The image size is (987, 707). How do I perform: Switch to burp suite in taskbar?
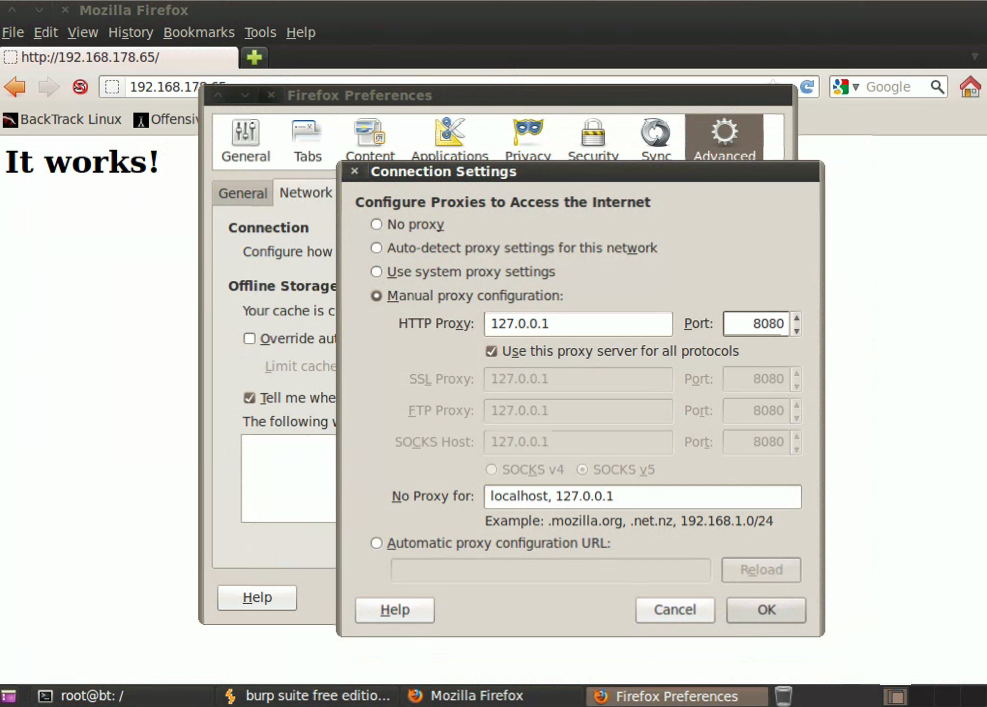308,696
